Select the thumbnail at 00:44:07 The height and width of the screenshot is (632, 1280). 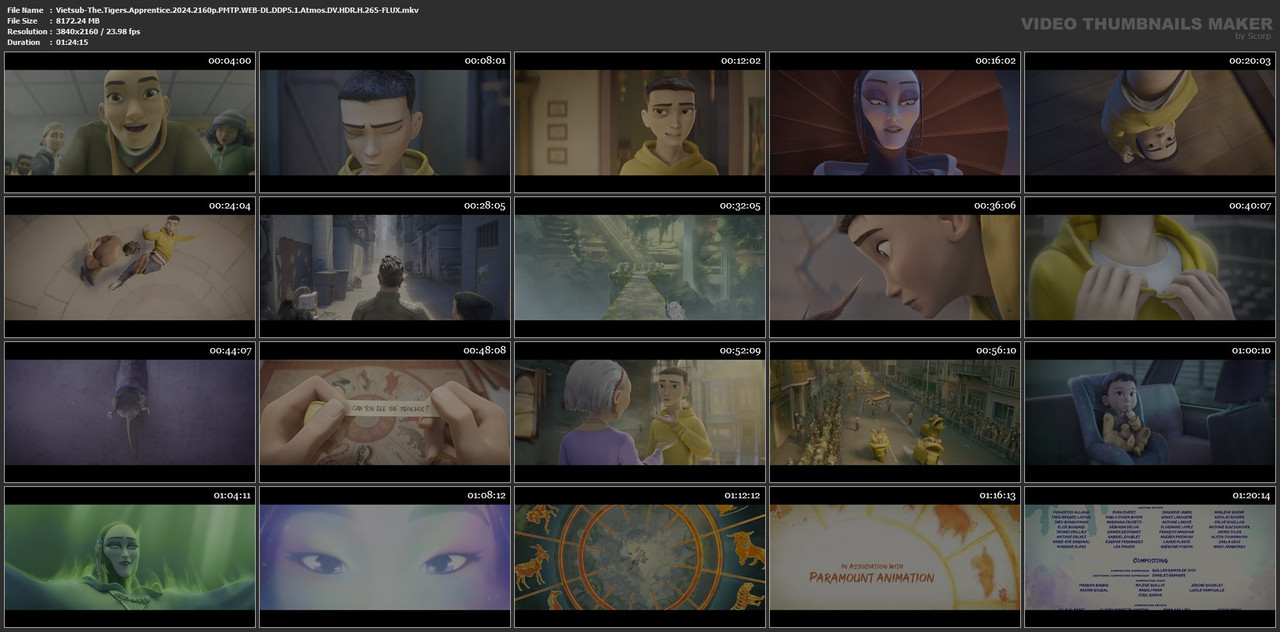(x=130, y=412)
